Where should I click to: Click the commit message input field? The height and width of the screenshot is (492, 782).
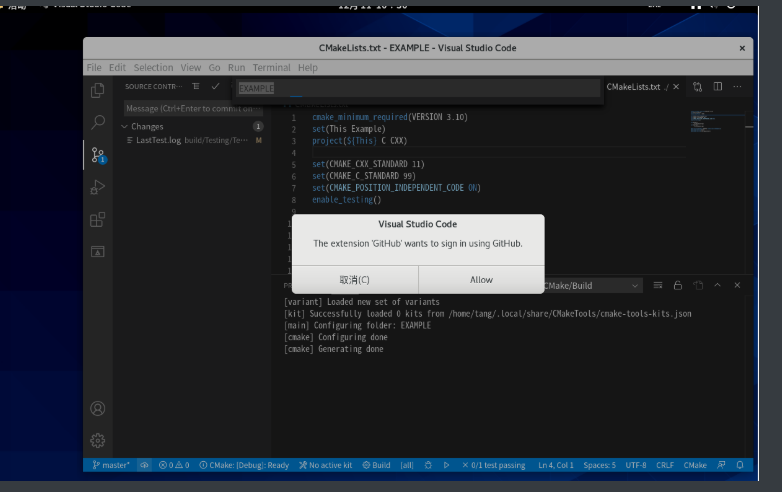[193, 108]
